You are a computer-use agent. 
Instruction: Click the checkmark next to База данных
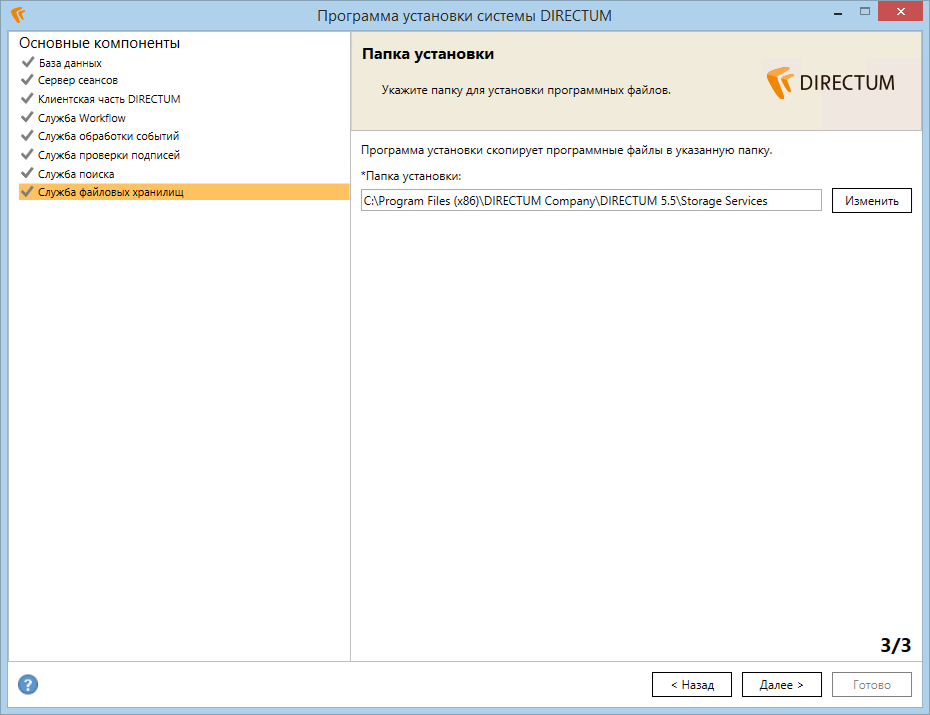27,62
